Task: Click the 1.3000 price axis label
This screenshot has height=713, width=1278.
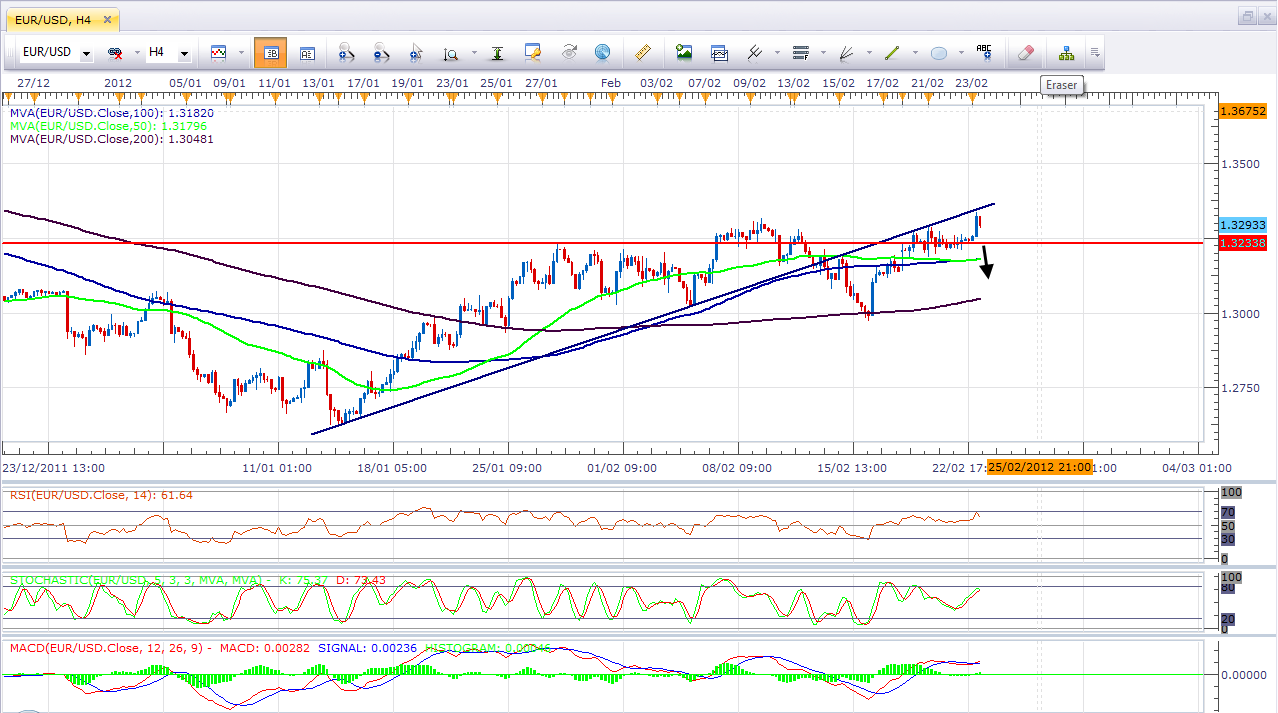Action: tap(1242, 313)
